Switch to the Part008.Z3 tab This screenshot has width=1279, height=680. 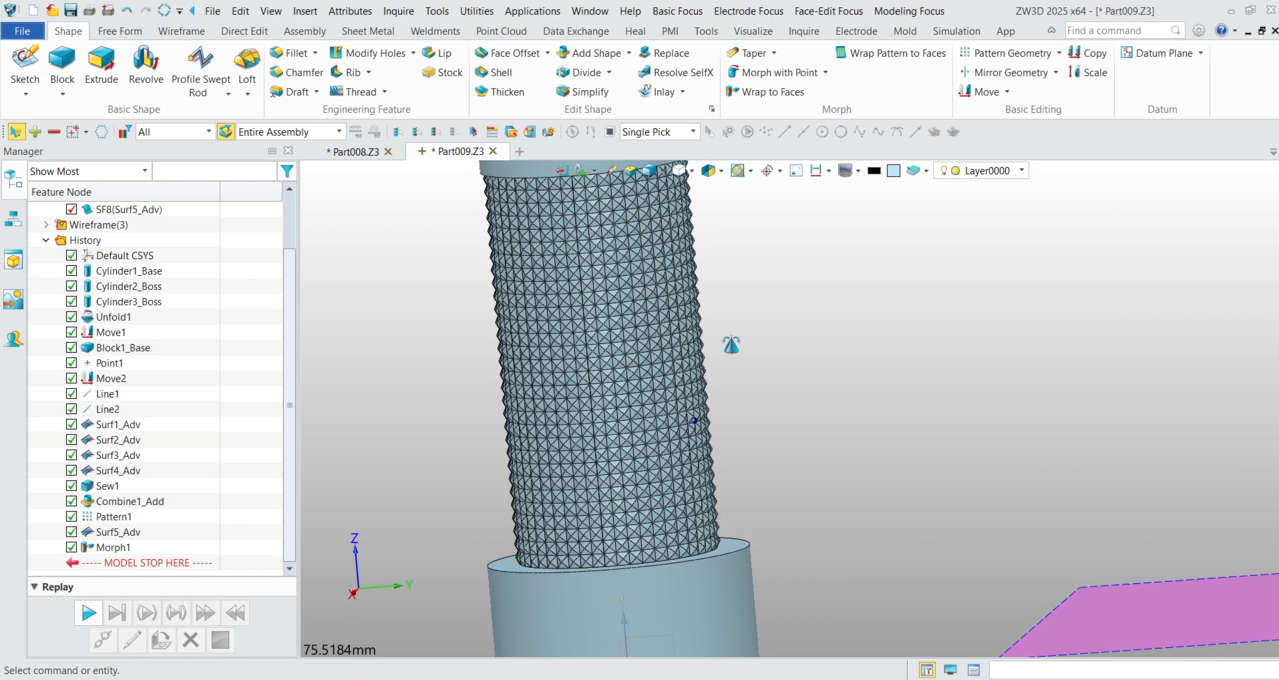pos(355,150)
